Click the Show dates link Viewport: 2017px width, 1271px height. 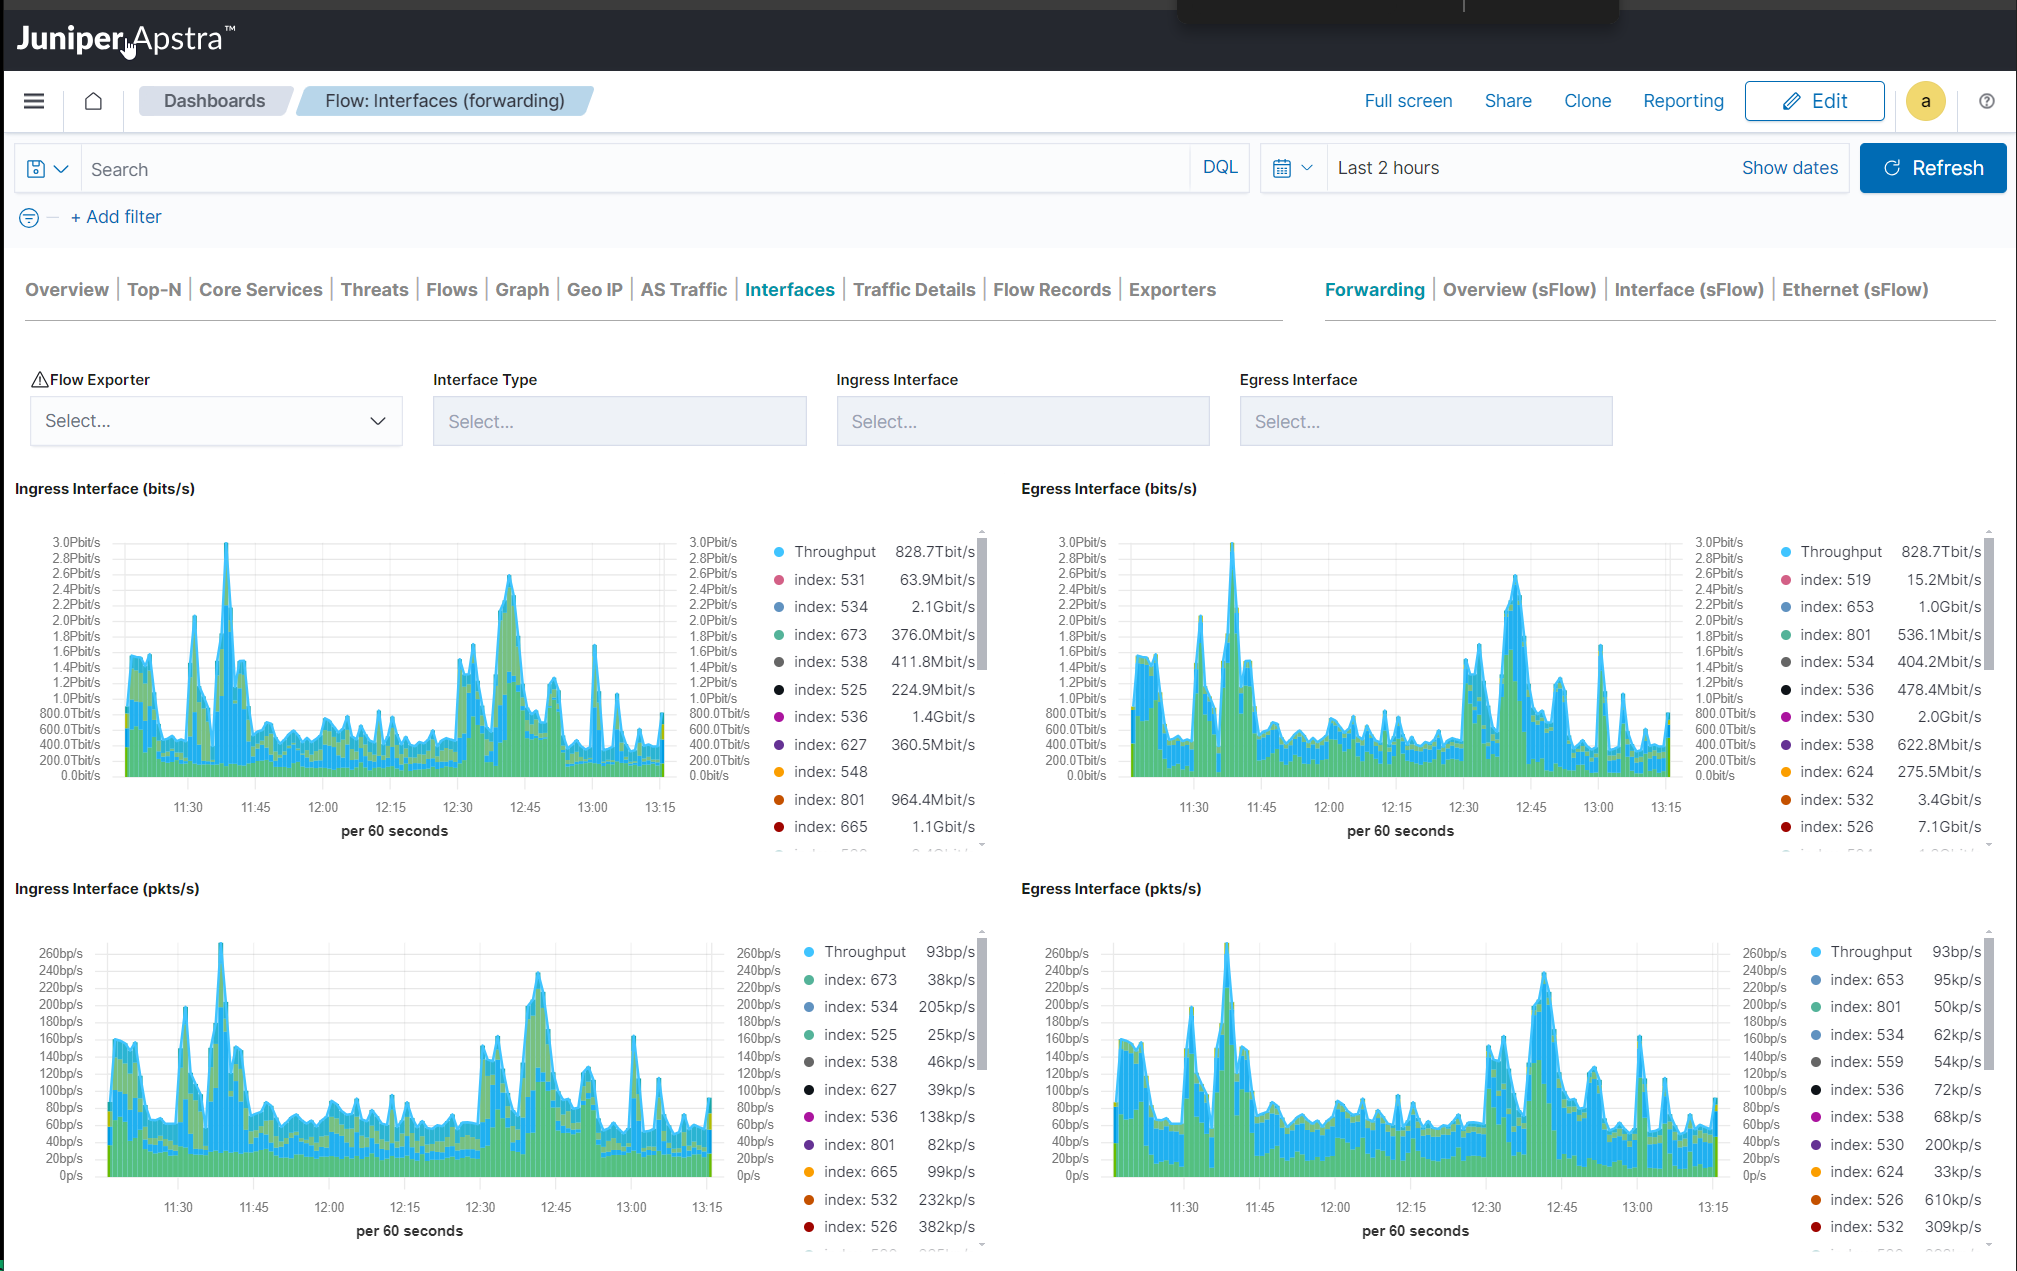pos(1790,167)
